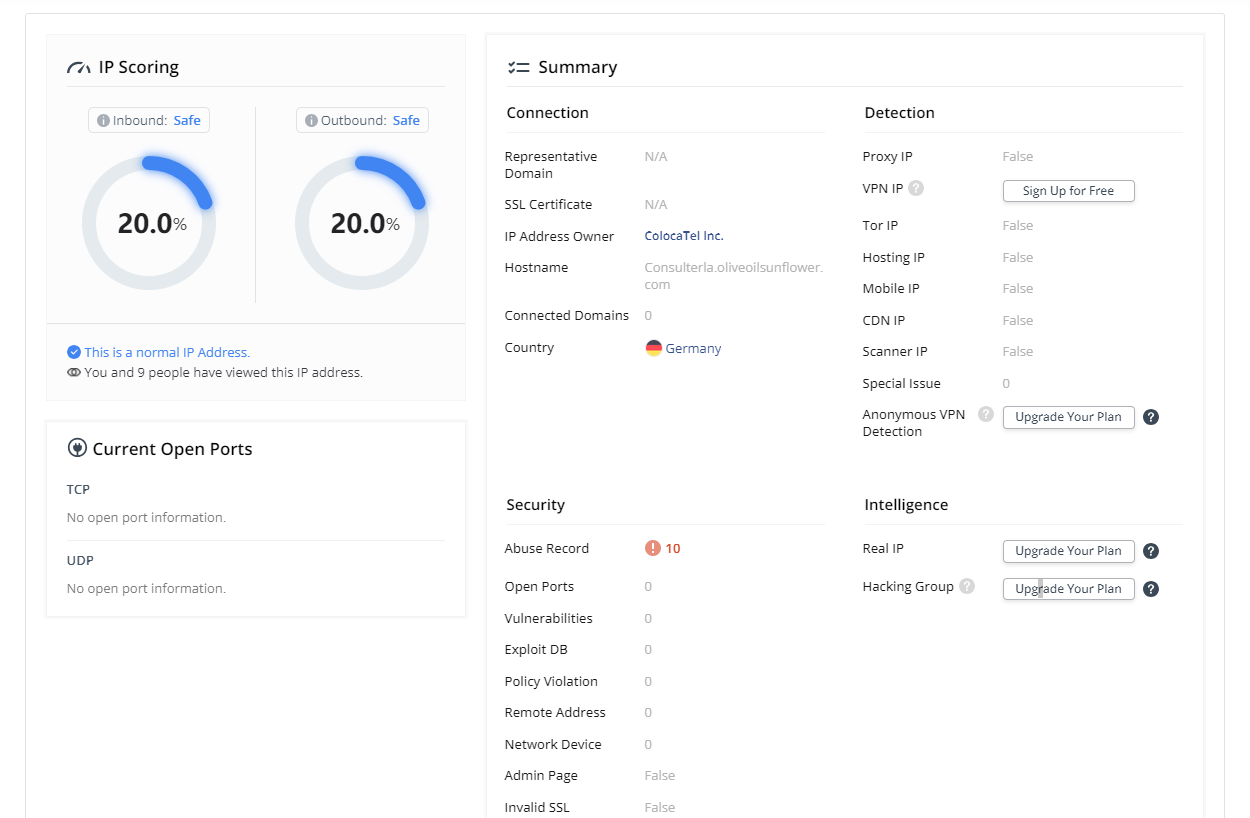Click the Policy Violation value 0
This screenshot has width=1250, height=818.
coord(648,681)
